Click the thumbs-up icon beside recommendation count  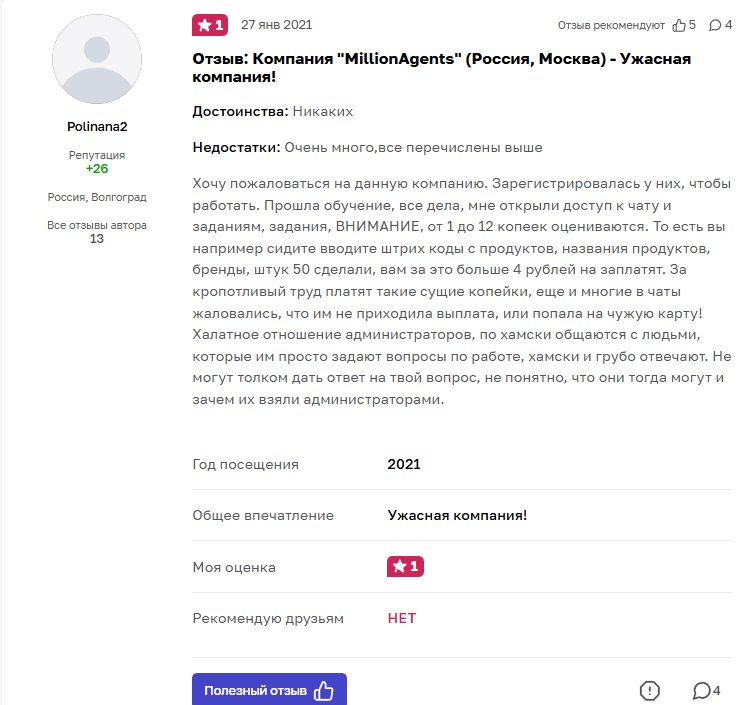pyautogui.click(x=679, y=25)
